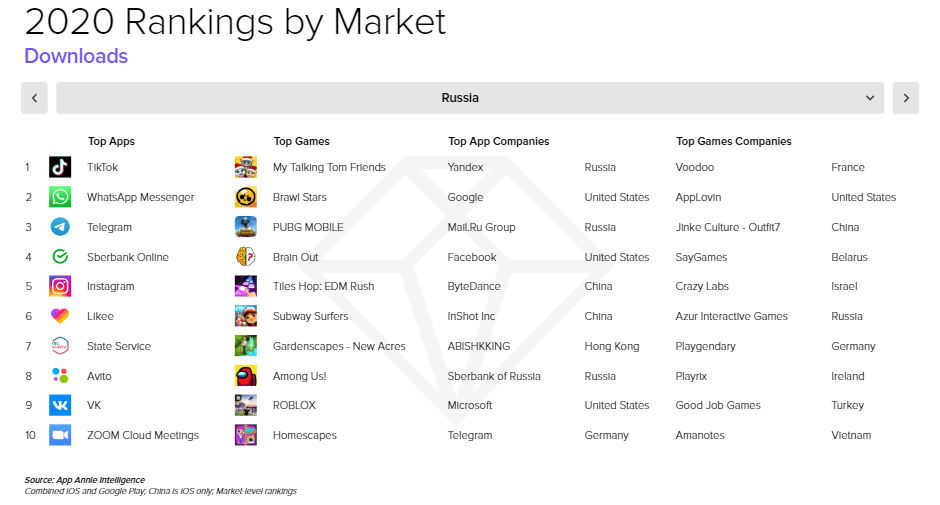
Task: Go to previous market with left arrow
Action: (x=34, y=98)
